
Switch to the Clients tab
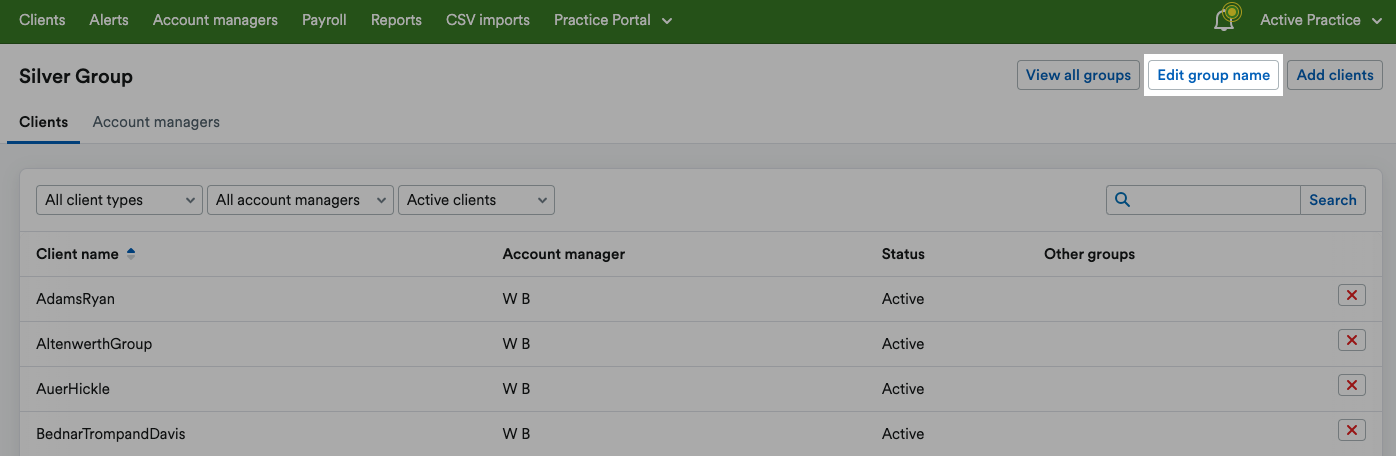coord(44,122)
